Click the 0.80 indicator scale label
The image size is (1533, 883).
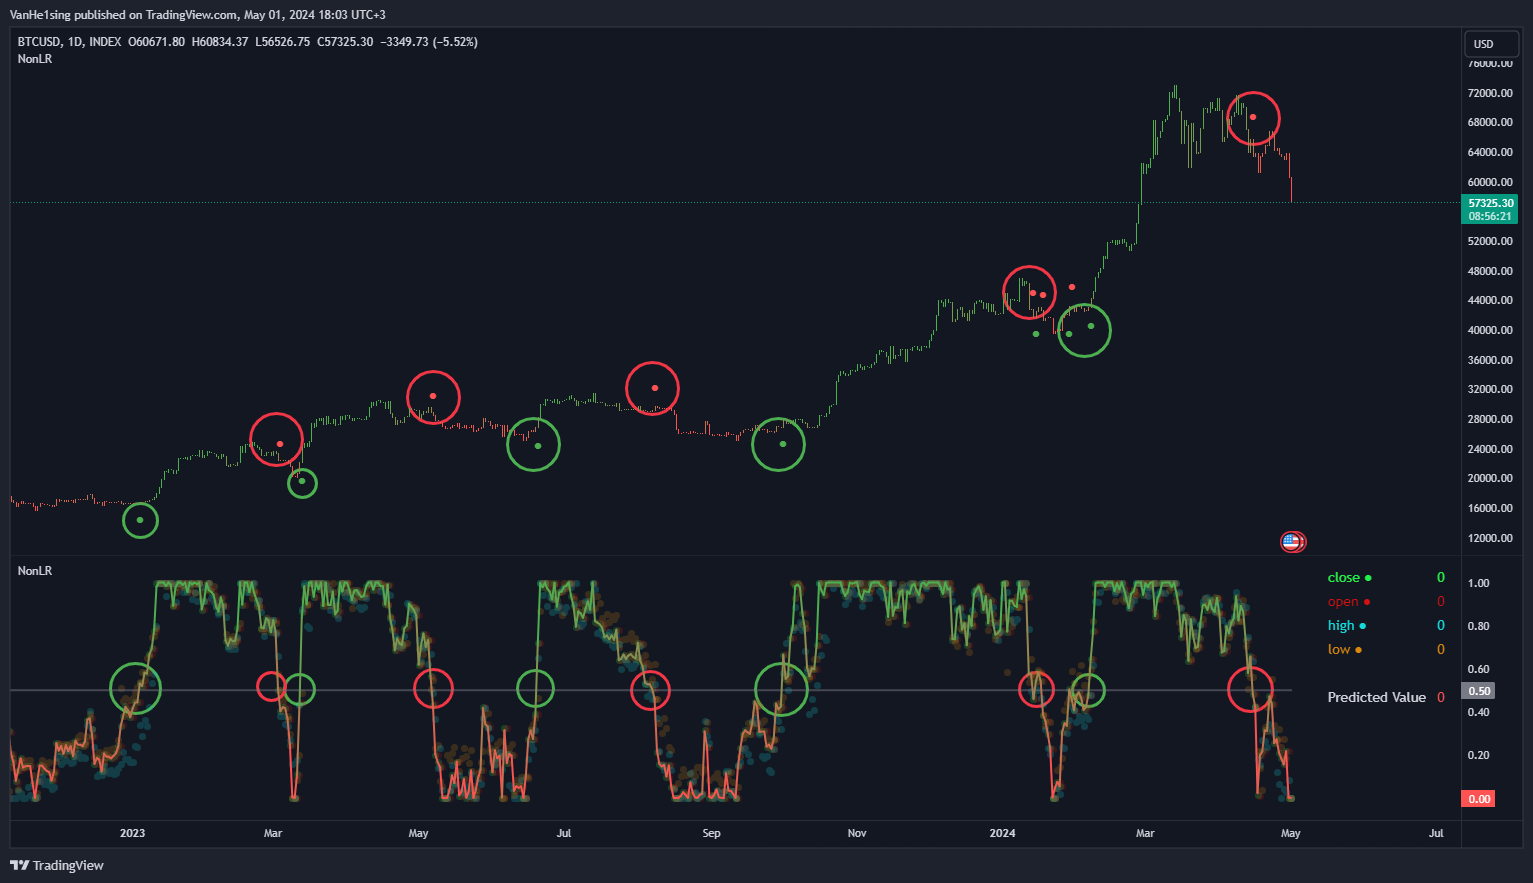tap(1478, 626)
